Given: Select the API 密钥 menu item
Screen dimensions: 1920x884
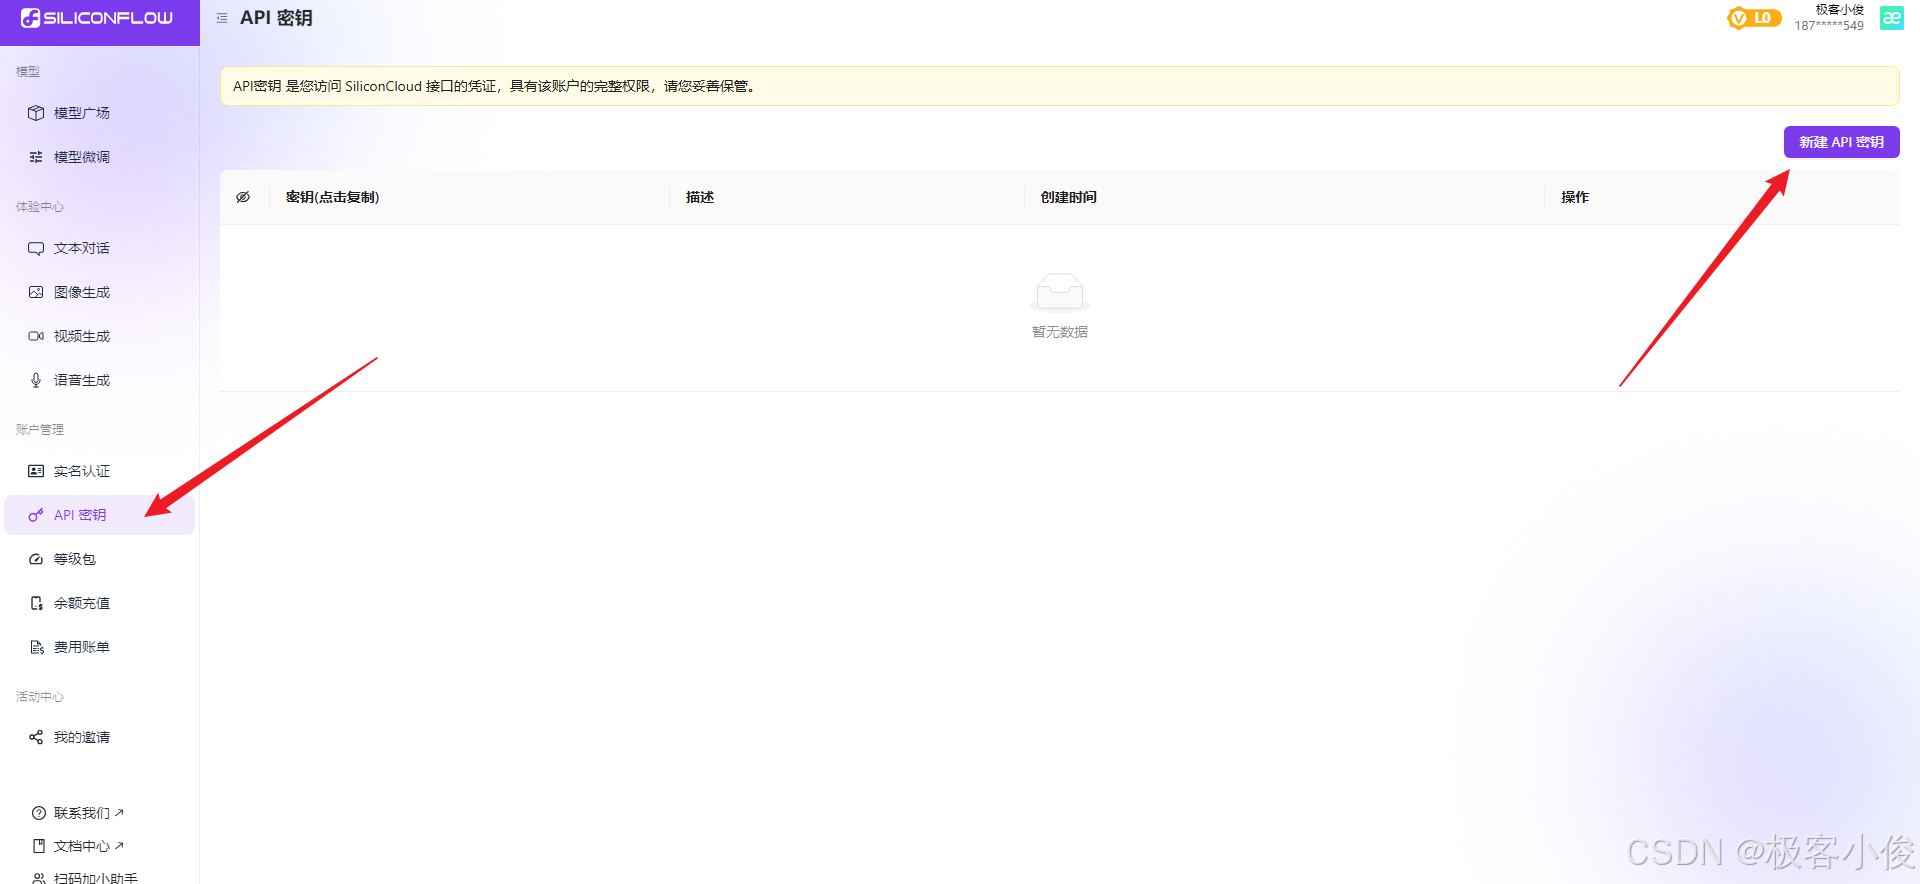Looking at the screenshot, I should pyautogui.click(x=100, y=515).
